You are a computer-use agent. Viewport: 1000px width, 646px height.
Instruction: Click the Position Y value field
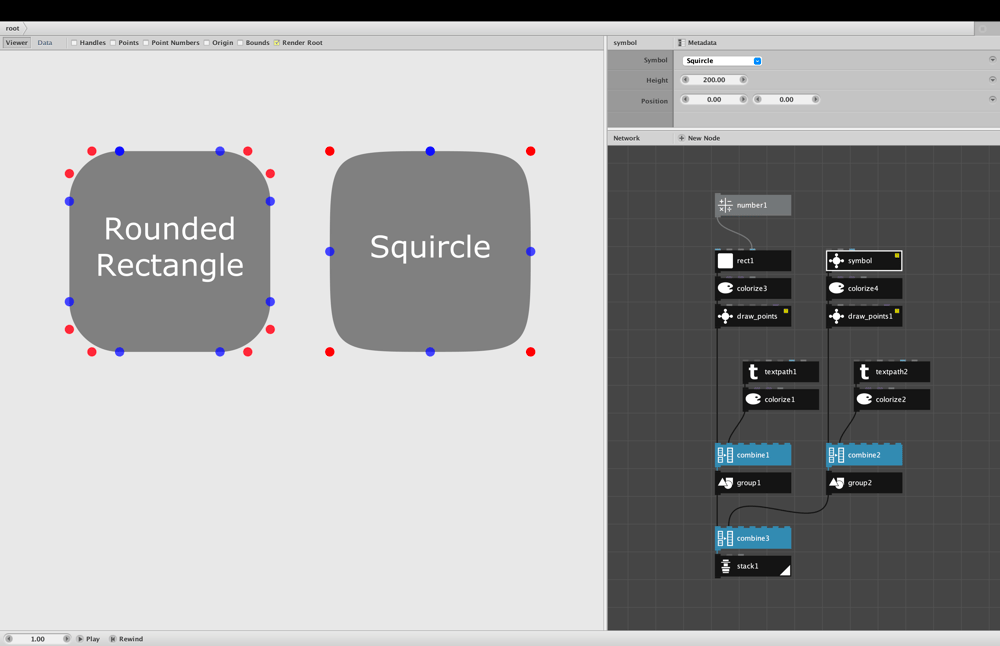point(786,99)
